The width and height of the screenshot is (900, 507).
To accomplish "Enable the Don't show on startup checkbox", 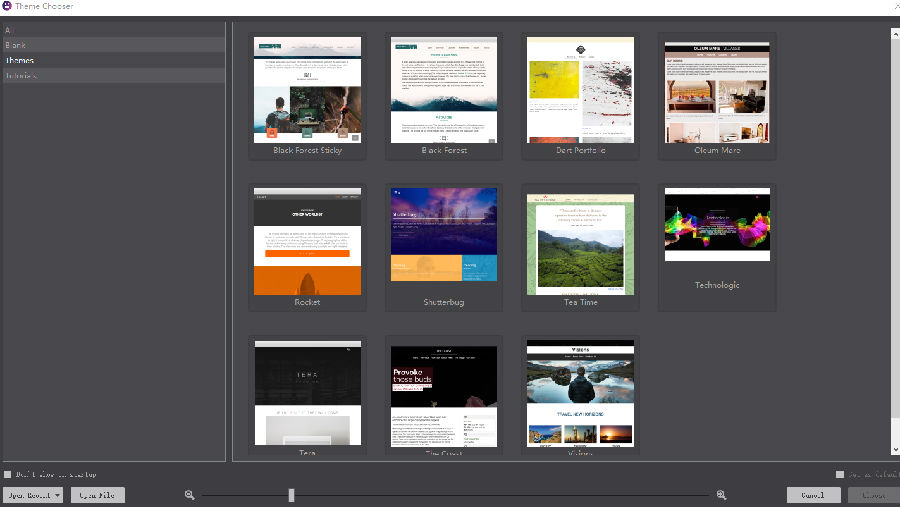I will click(x=8, y=474).
